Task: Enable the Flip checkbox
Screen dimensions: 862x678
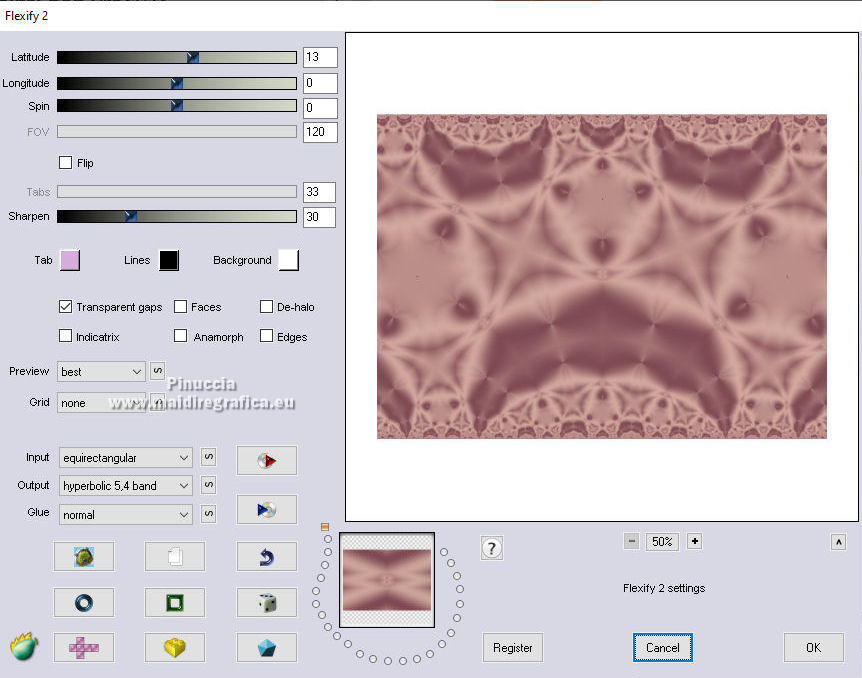Action: click(66, 163)
